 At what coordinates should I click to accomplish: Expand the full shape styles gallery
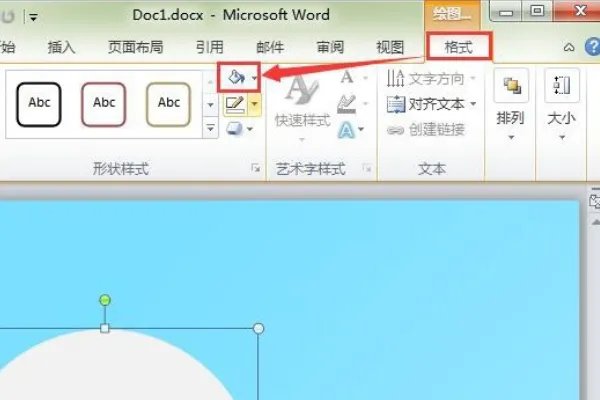tap(210, 128)
